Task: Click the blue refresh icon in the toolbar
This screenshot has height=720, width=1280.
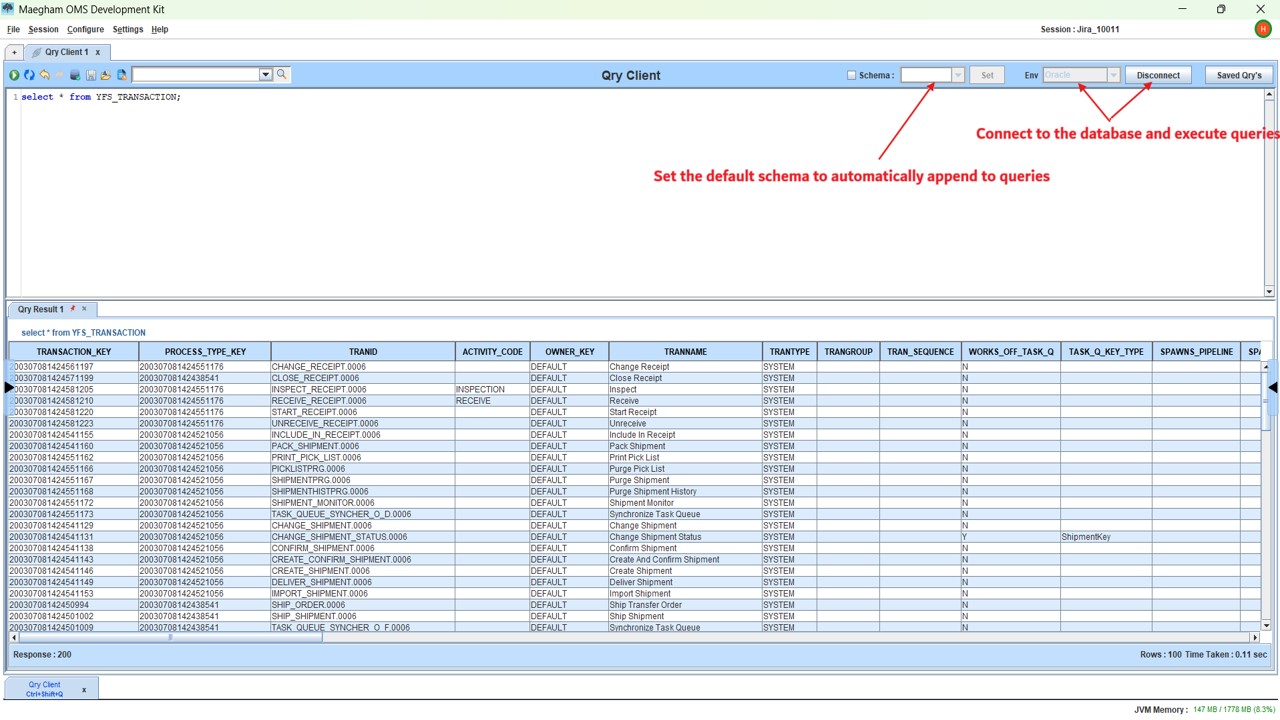Action: pyautogui.click(x=29, y=75)
